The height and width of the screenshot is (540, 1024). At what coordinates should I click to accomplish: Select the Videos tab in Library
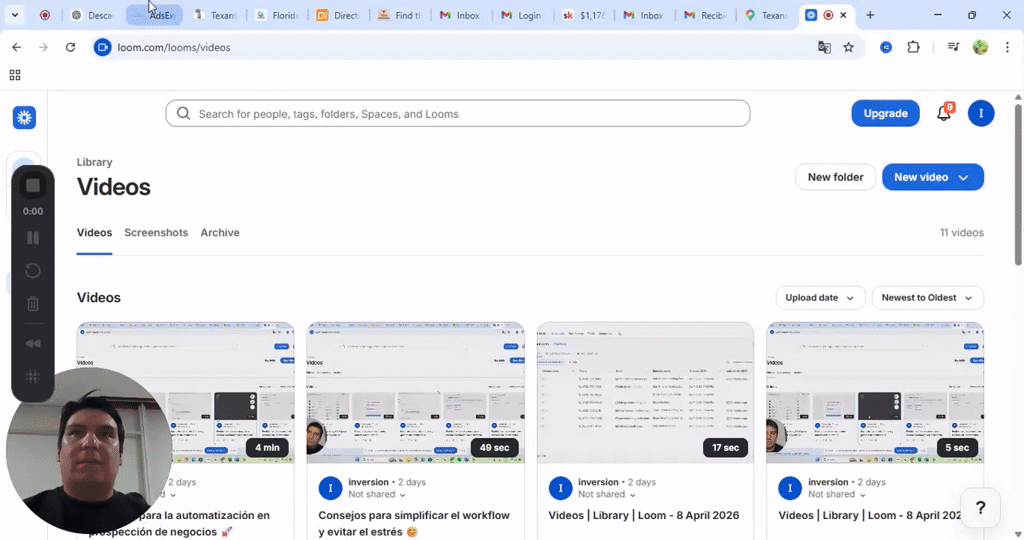(94, 232)
